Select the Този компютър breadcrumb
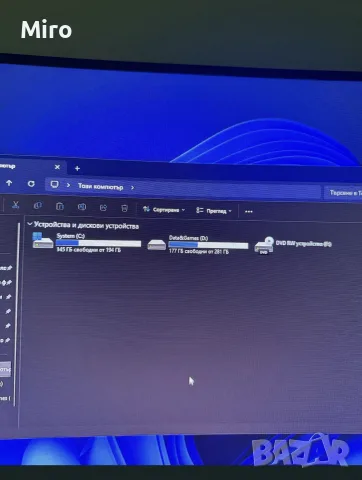This screenshot has height=480, width=362. [100, 186]
